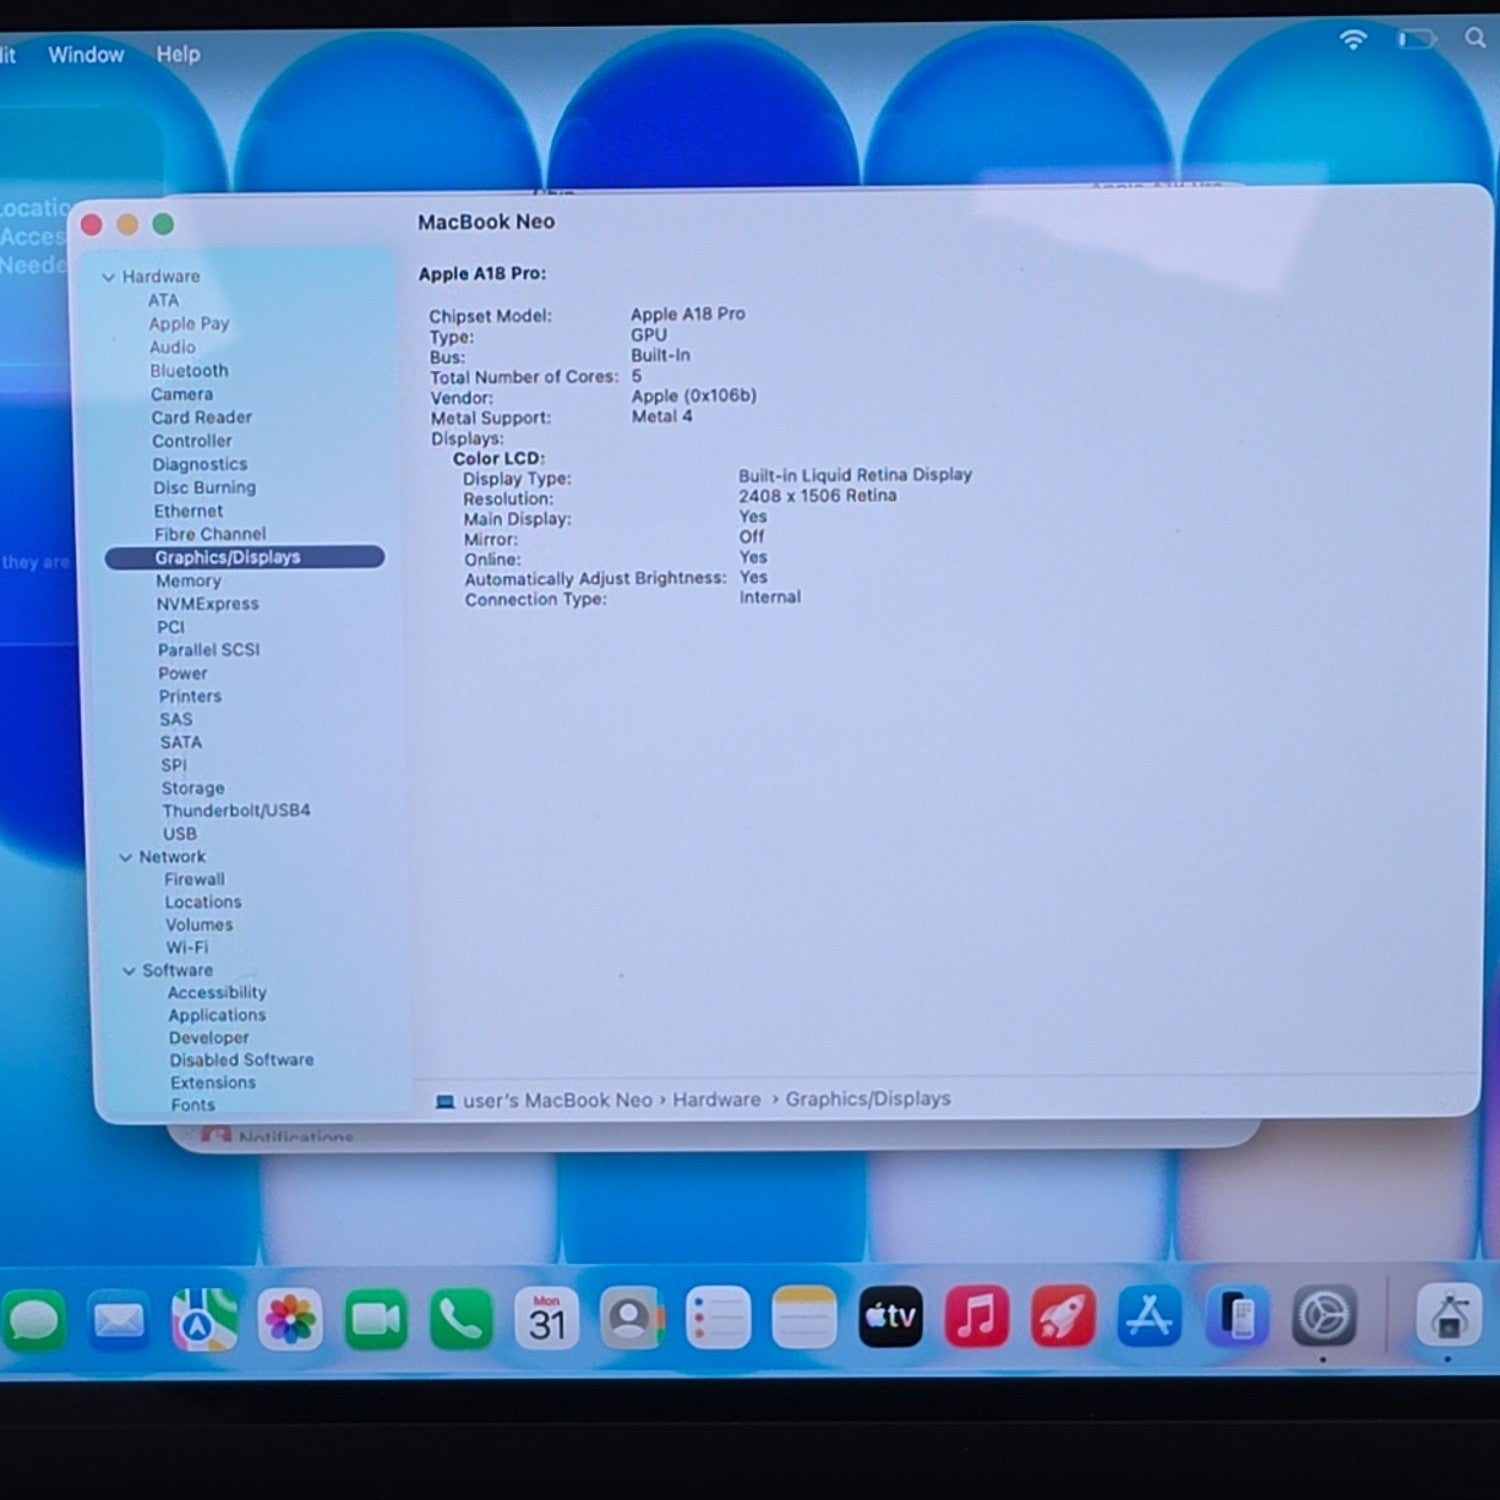Click the System Information icon in the Dock
The image size is (1500, 1500).
click(1448, 1315)
